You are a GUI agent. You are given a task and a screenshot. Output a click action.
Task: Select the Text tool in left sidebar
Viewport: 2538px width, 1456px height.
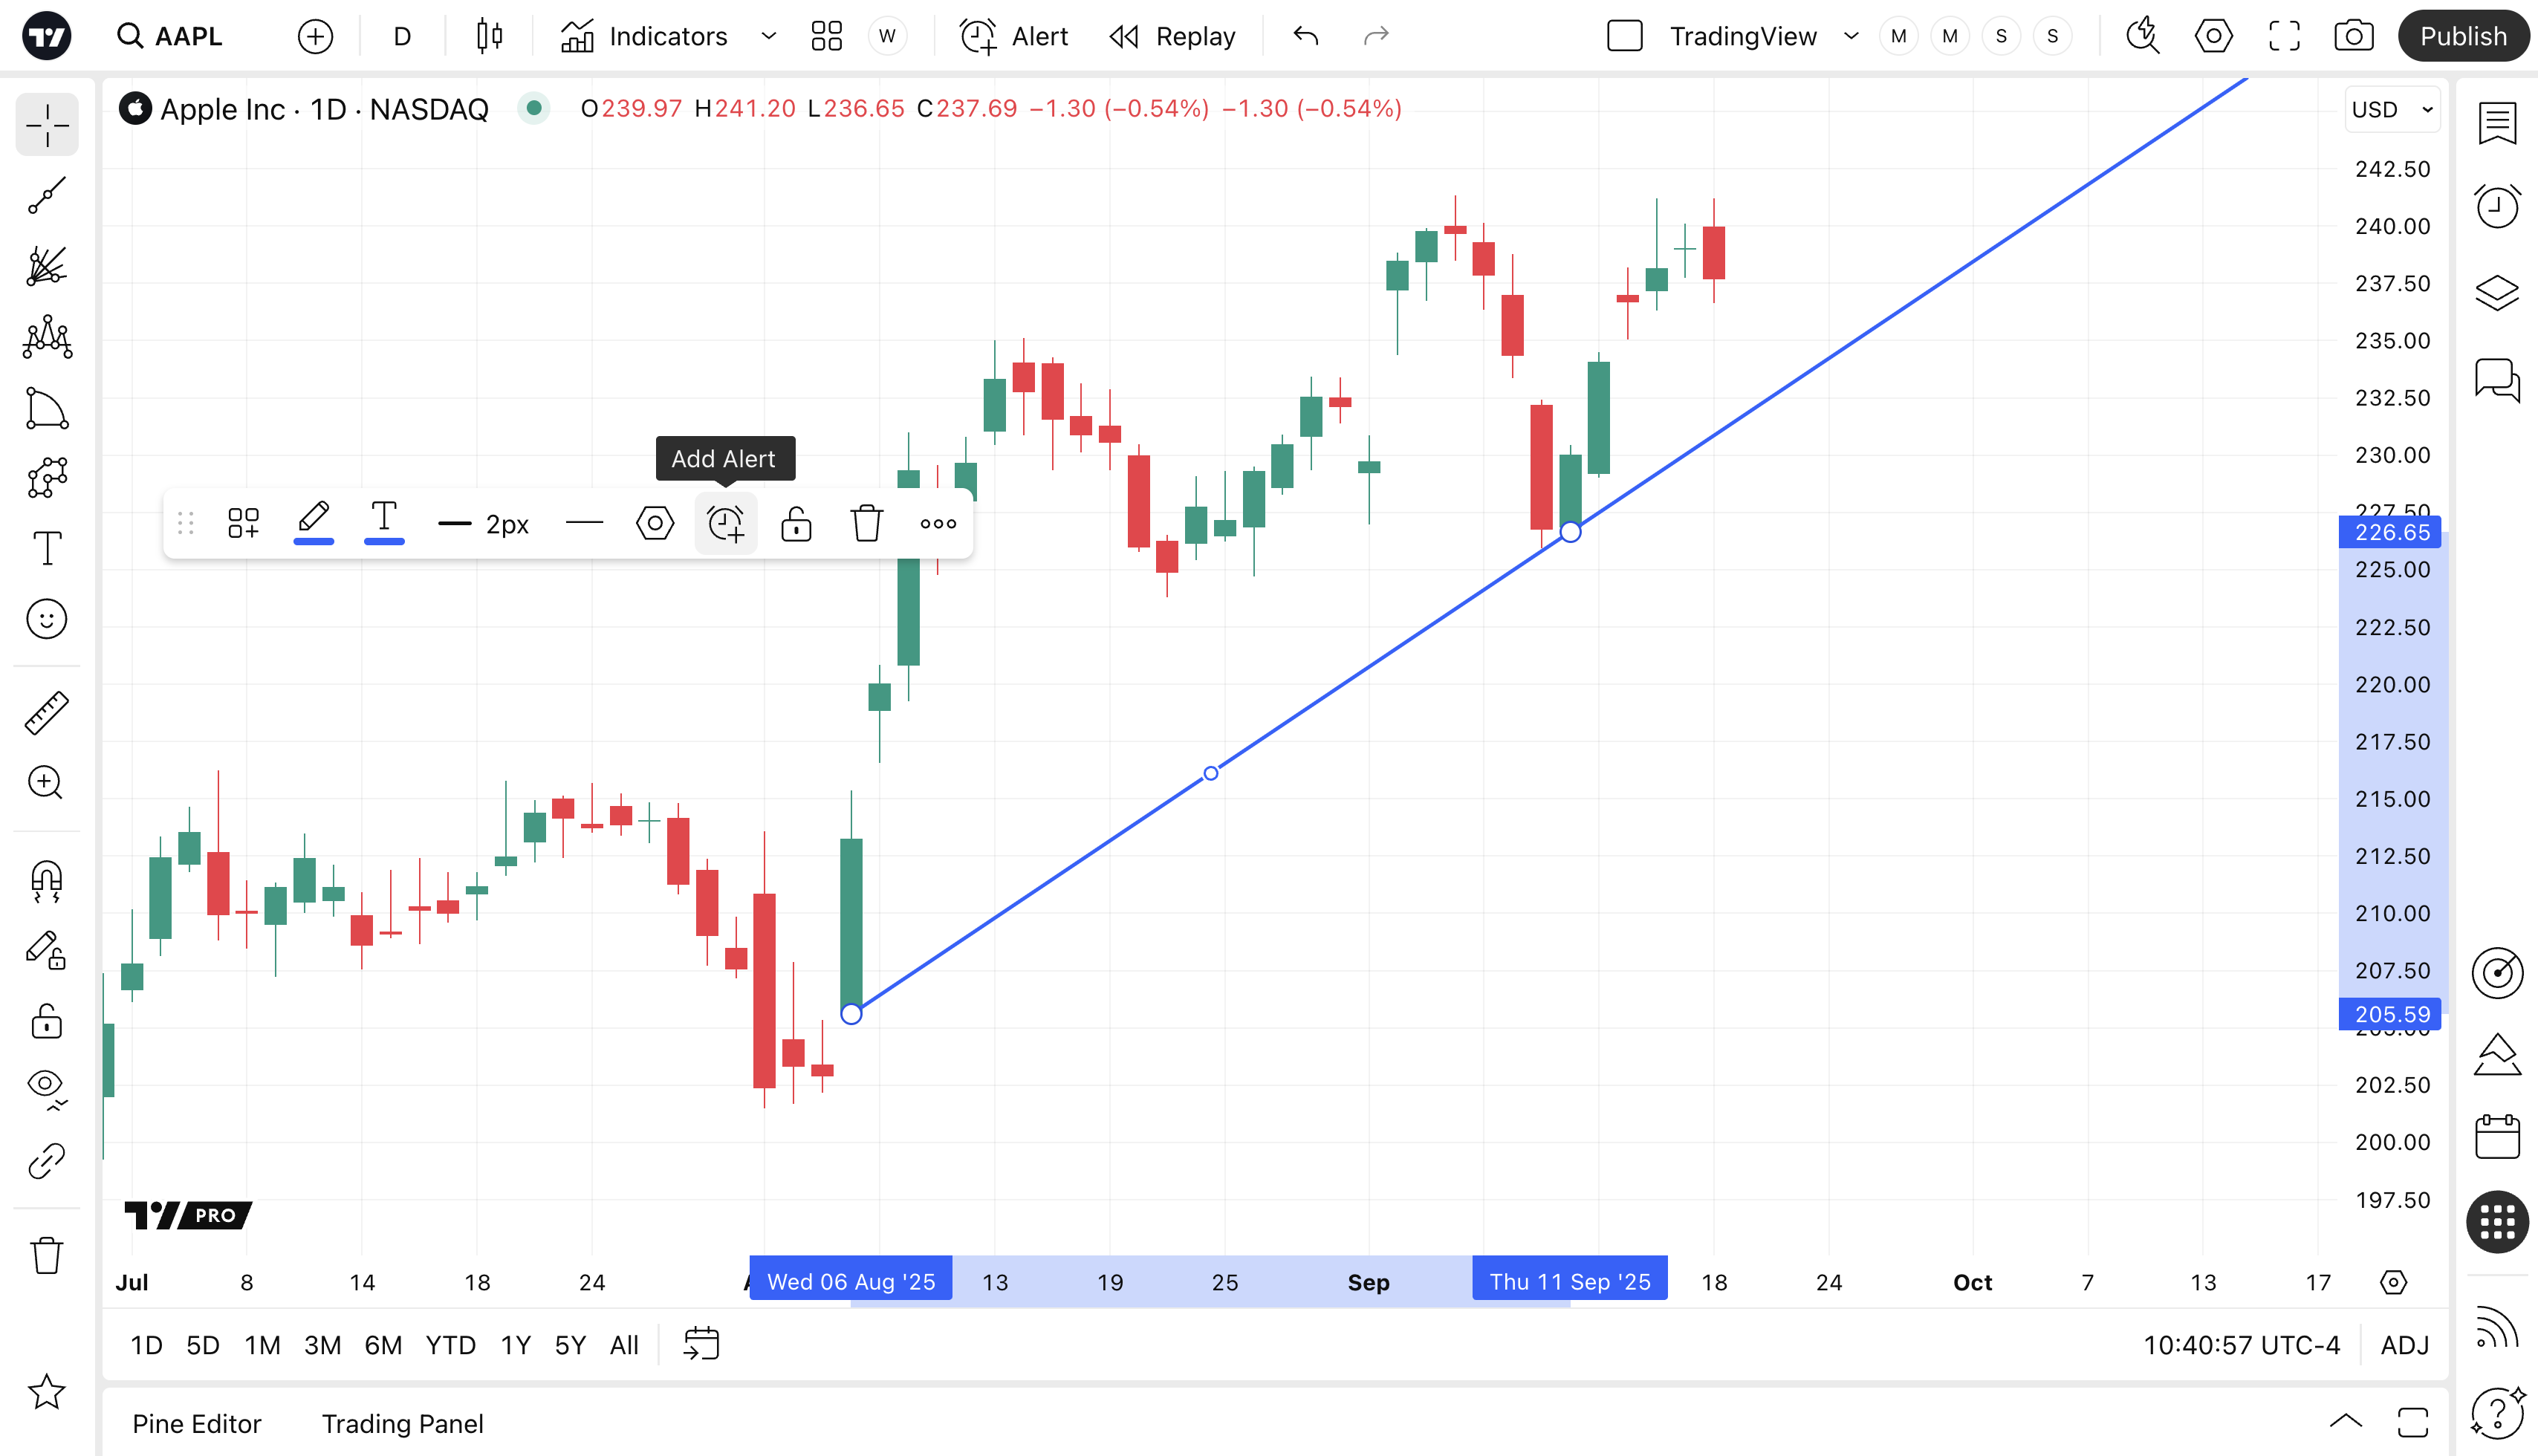coord(46,548)
